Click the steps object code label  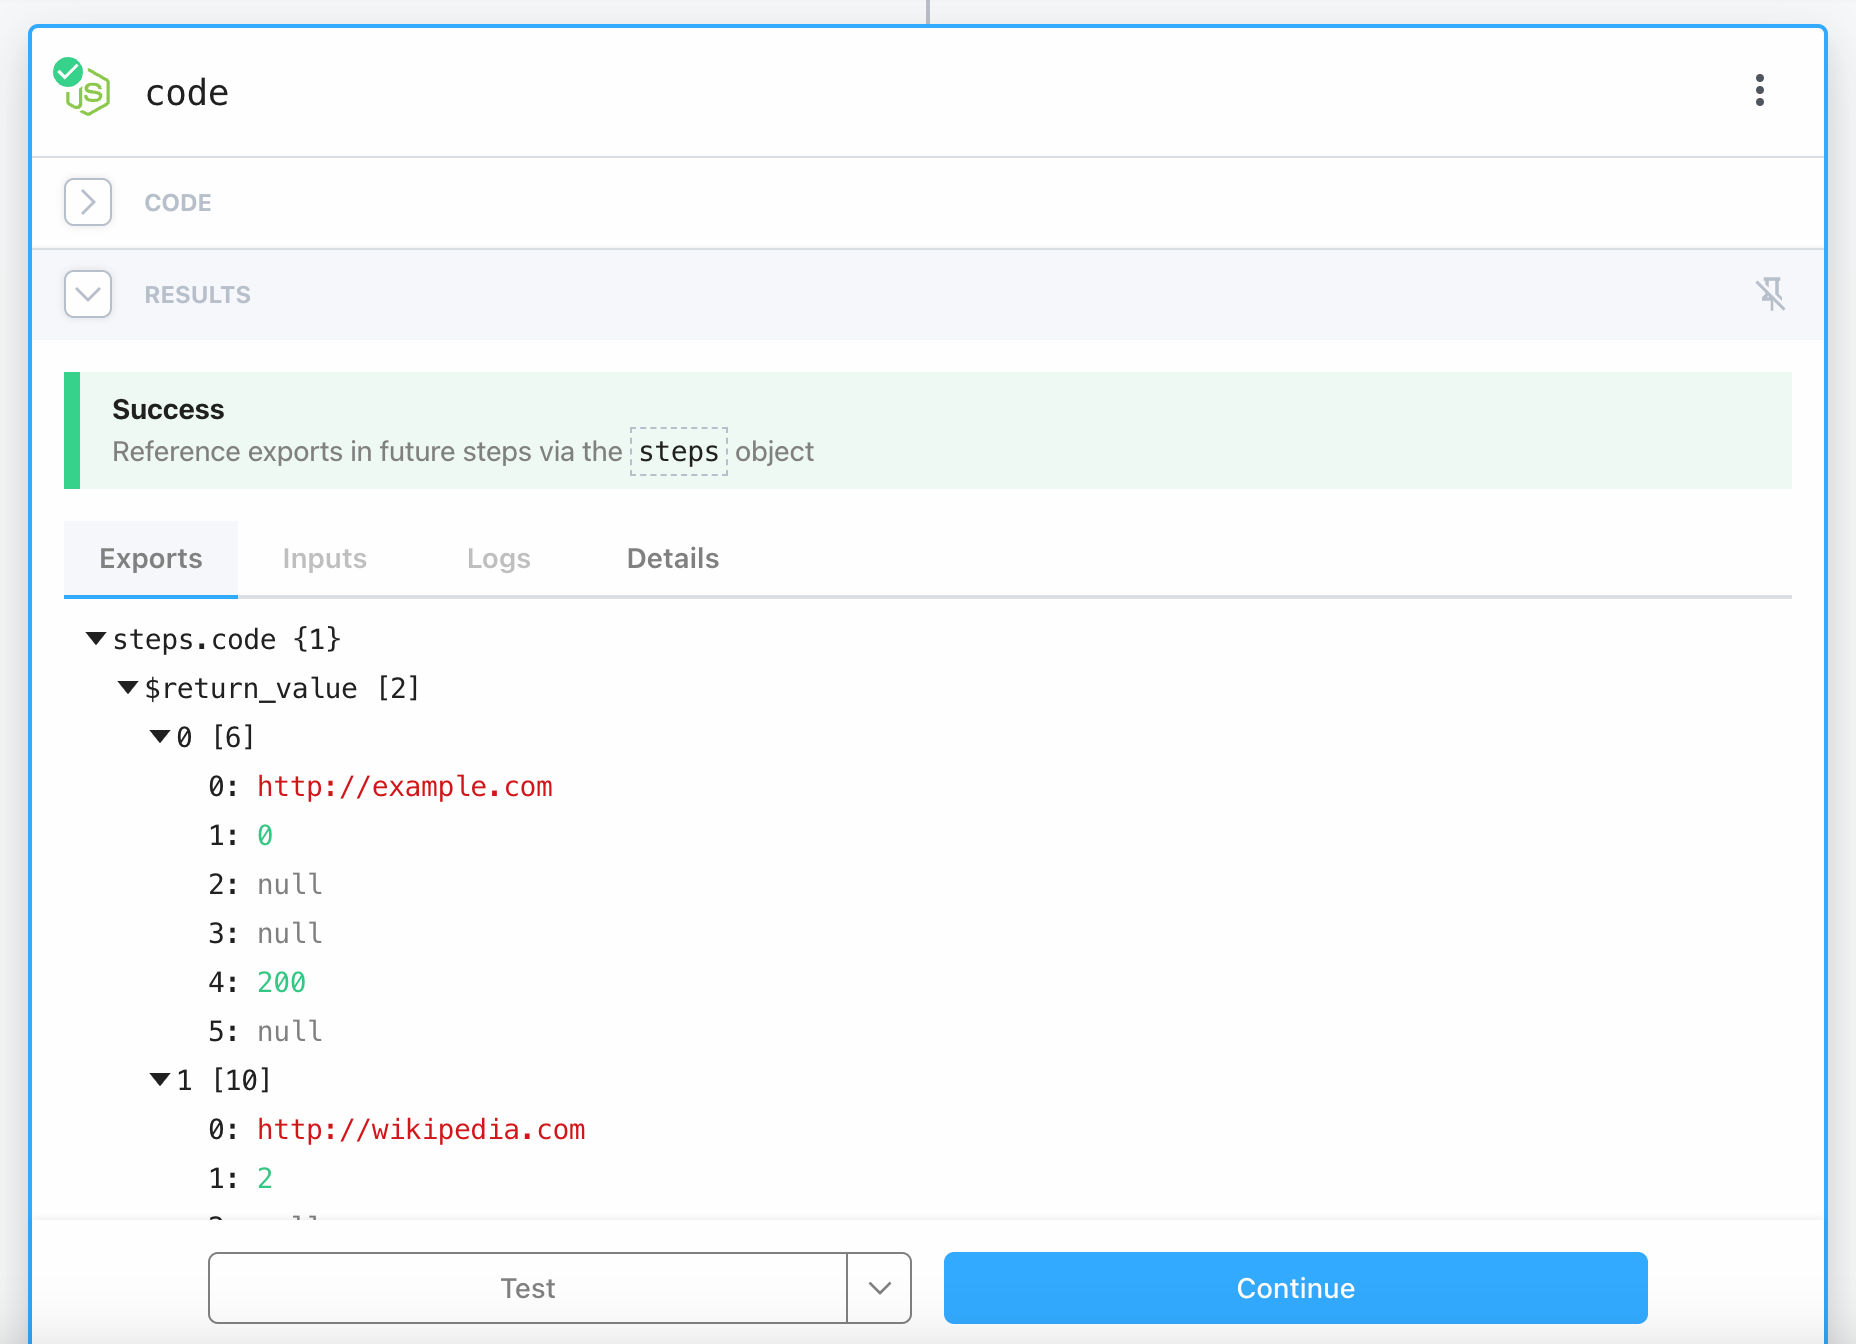coord(679,451)
